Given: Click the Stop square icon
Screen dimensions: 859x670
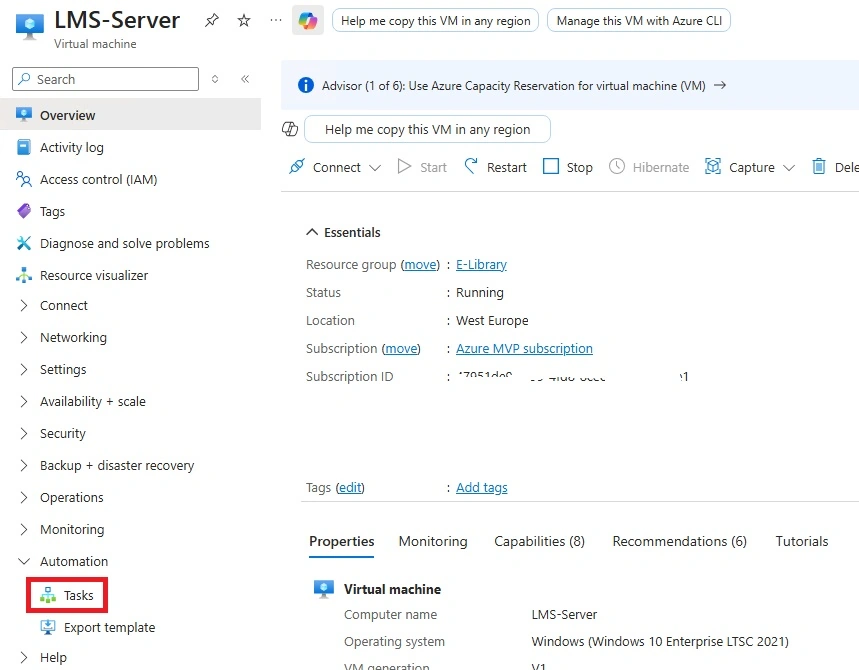Looking at the screenshot, I should click(551, 166).
